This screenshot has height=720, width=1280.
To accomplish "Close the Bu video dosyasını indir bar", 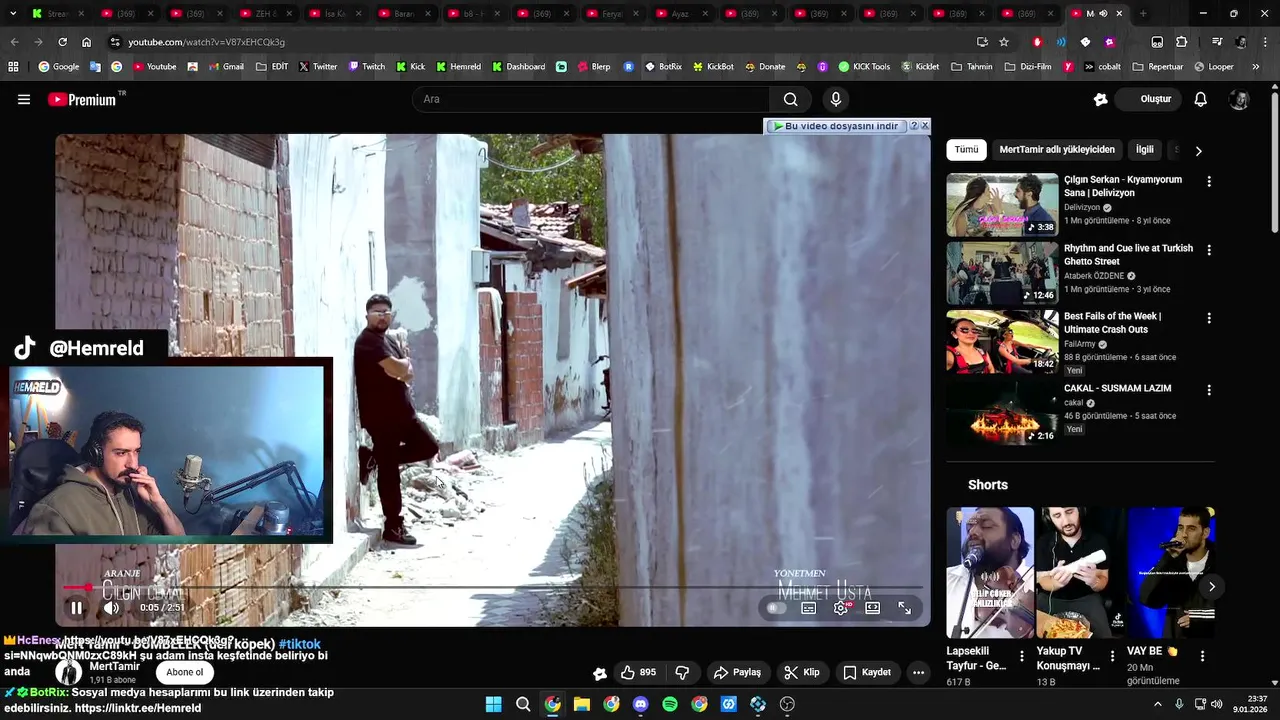I will point(925,126).
